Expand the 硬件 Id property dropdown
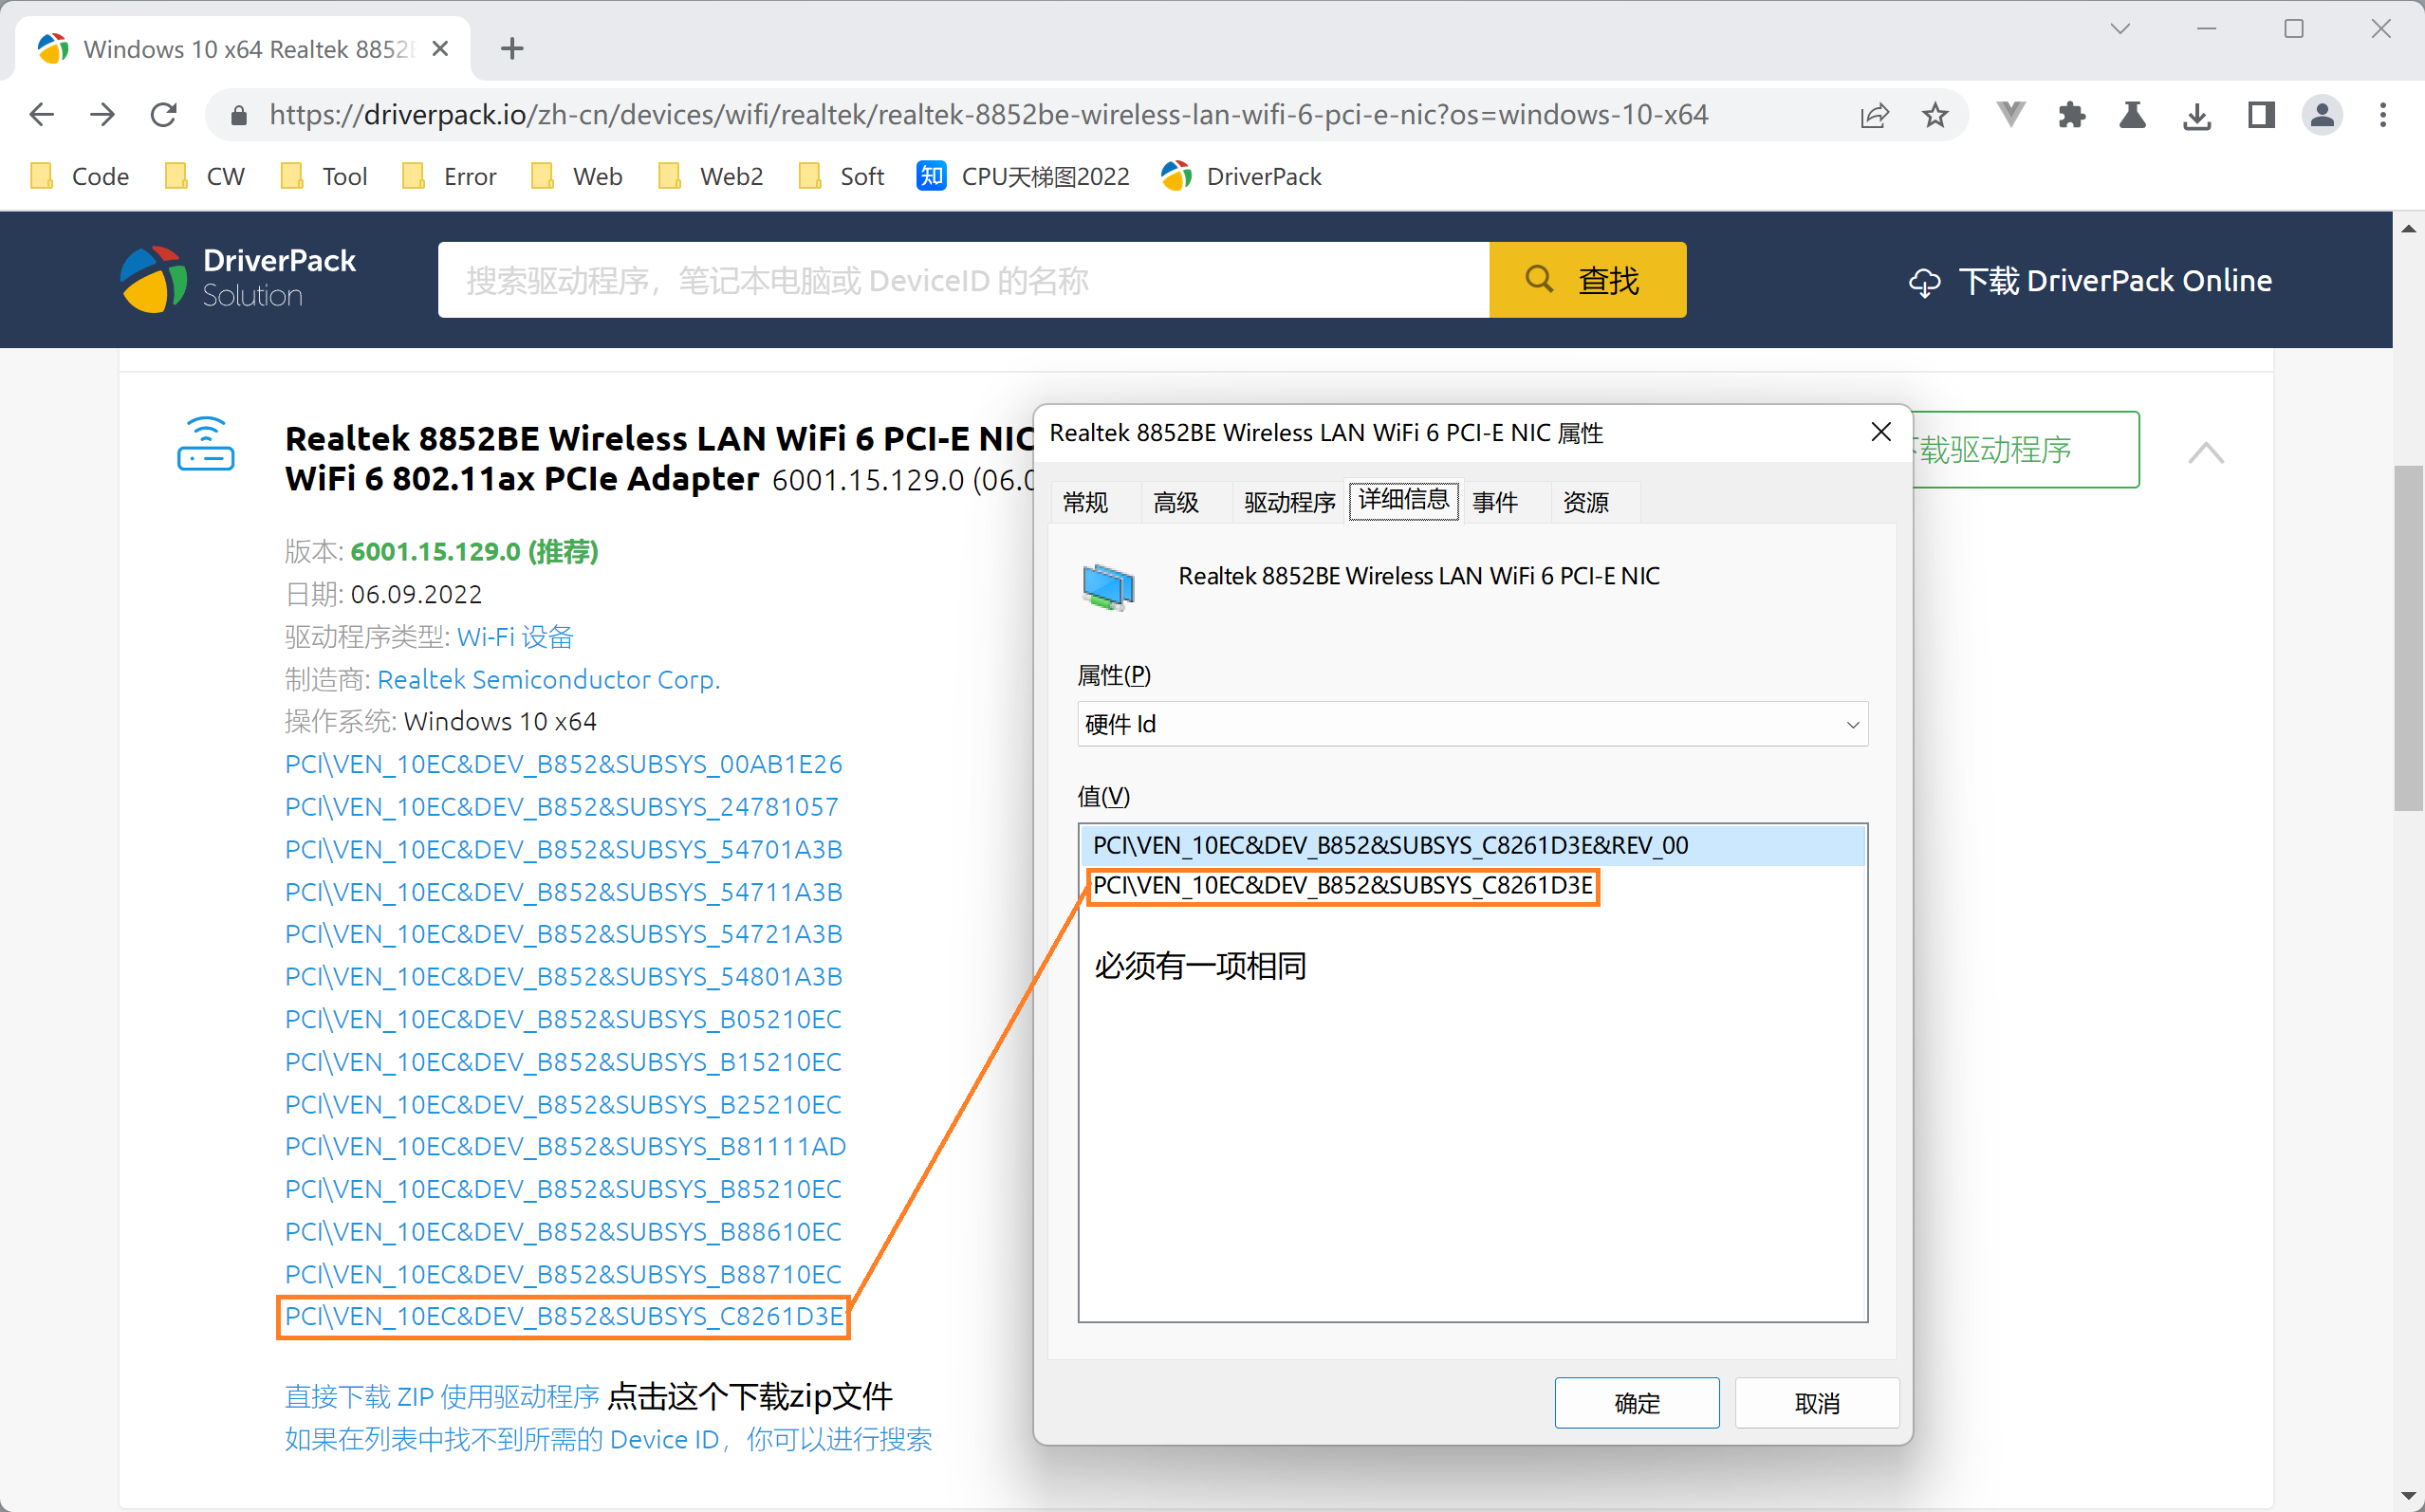 [1472, 724]
